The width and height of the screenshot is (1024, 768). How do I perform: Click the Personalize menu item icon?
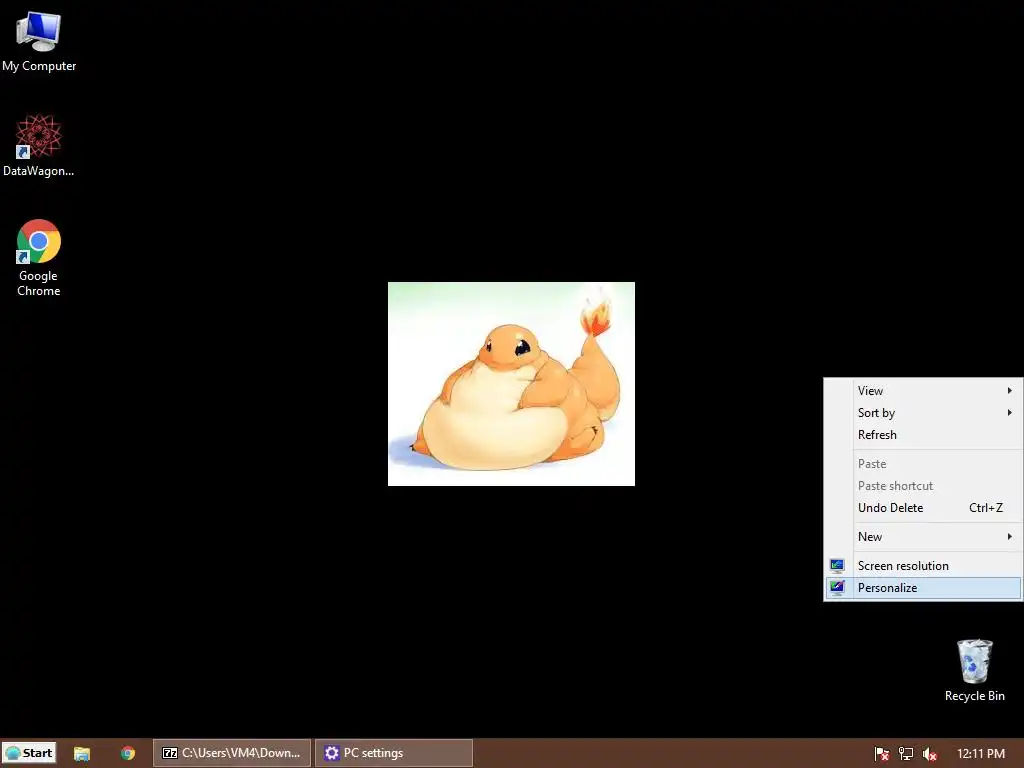[837, 588]
